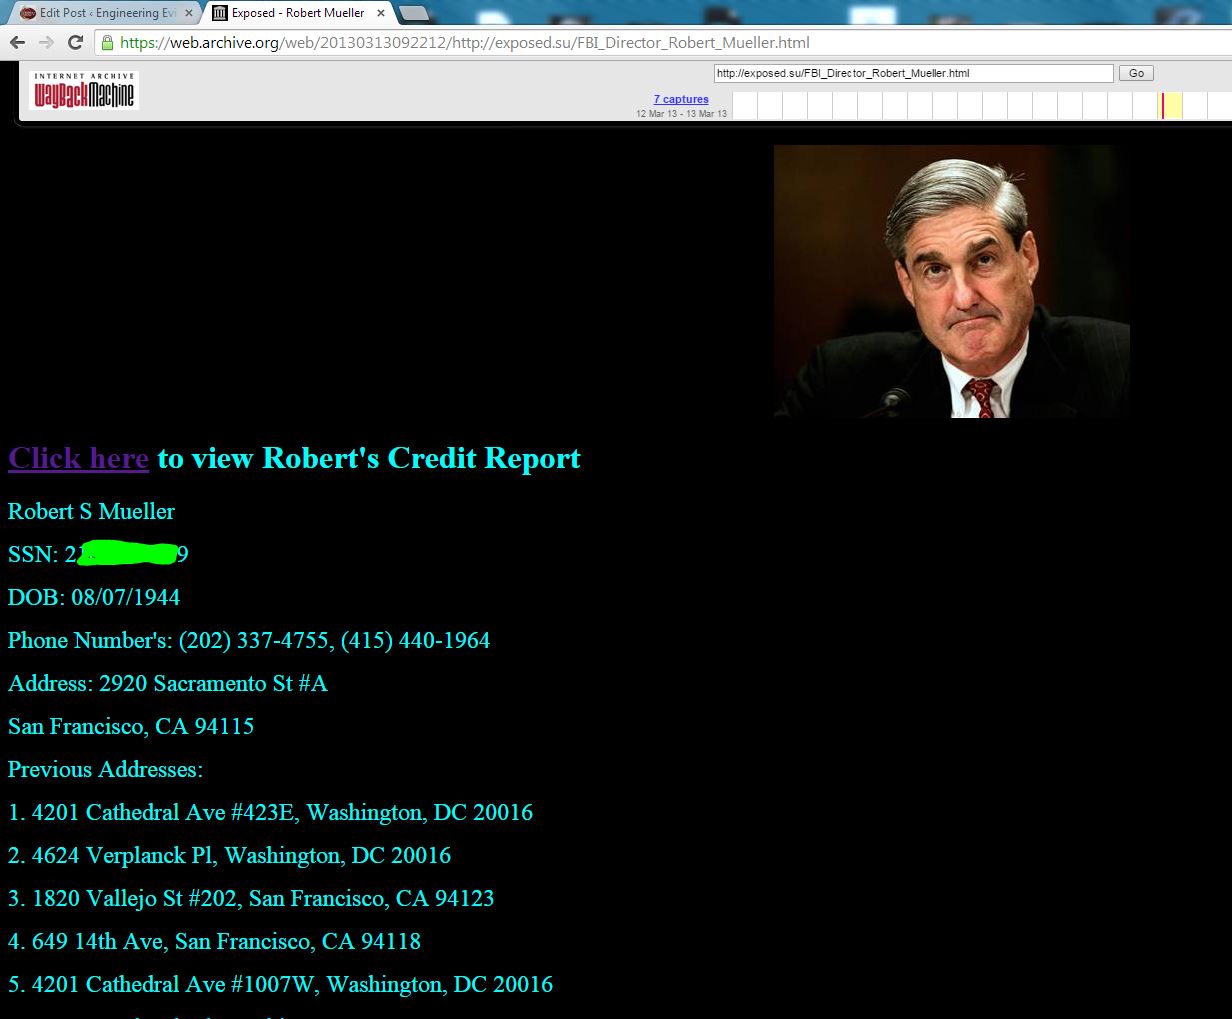Select the Exposed tab
The image size is (1232, 1019).
tap(297, 13)
